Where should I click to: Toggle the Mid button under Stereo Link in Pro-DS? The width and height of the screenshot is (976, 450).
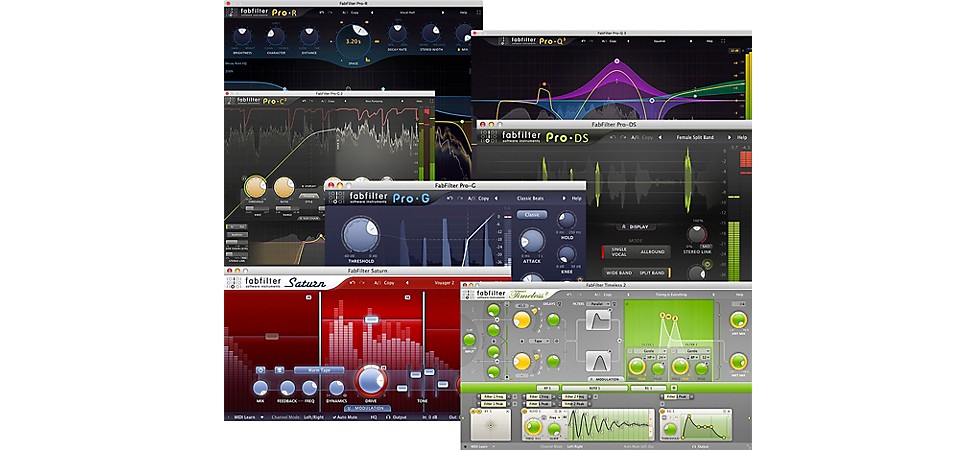tap(706, 246)
